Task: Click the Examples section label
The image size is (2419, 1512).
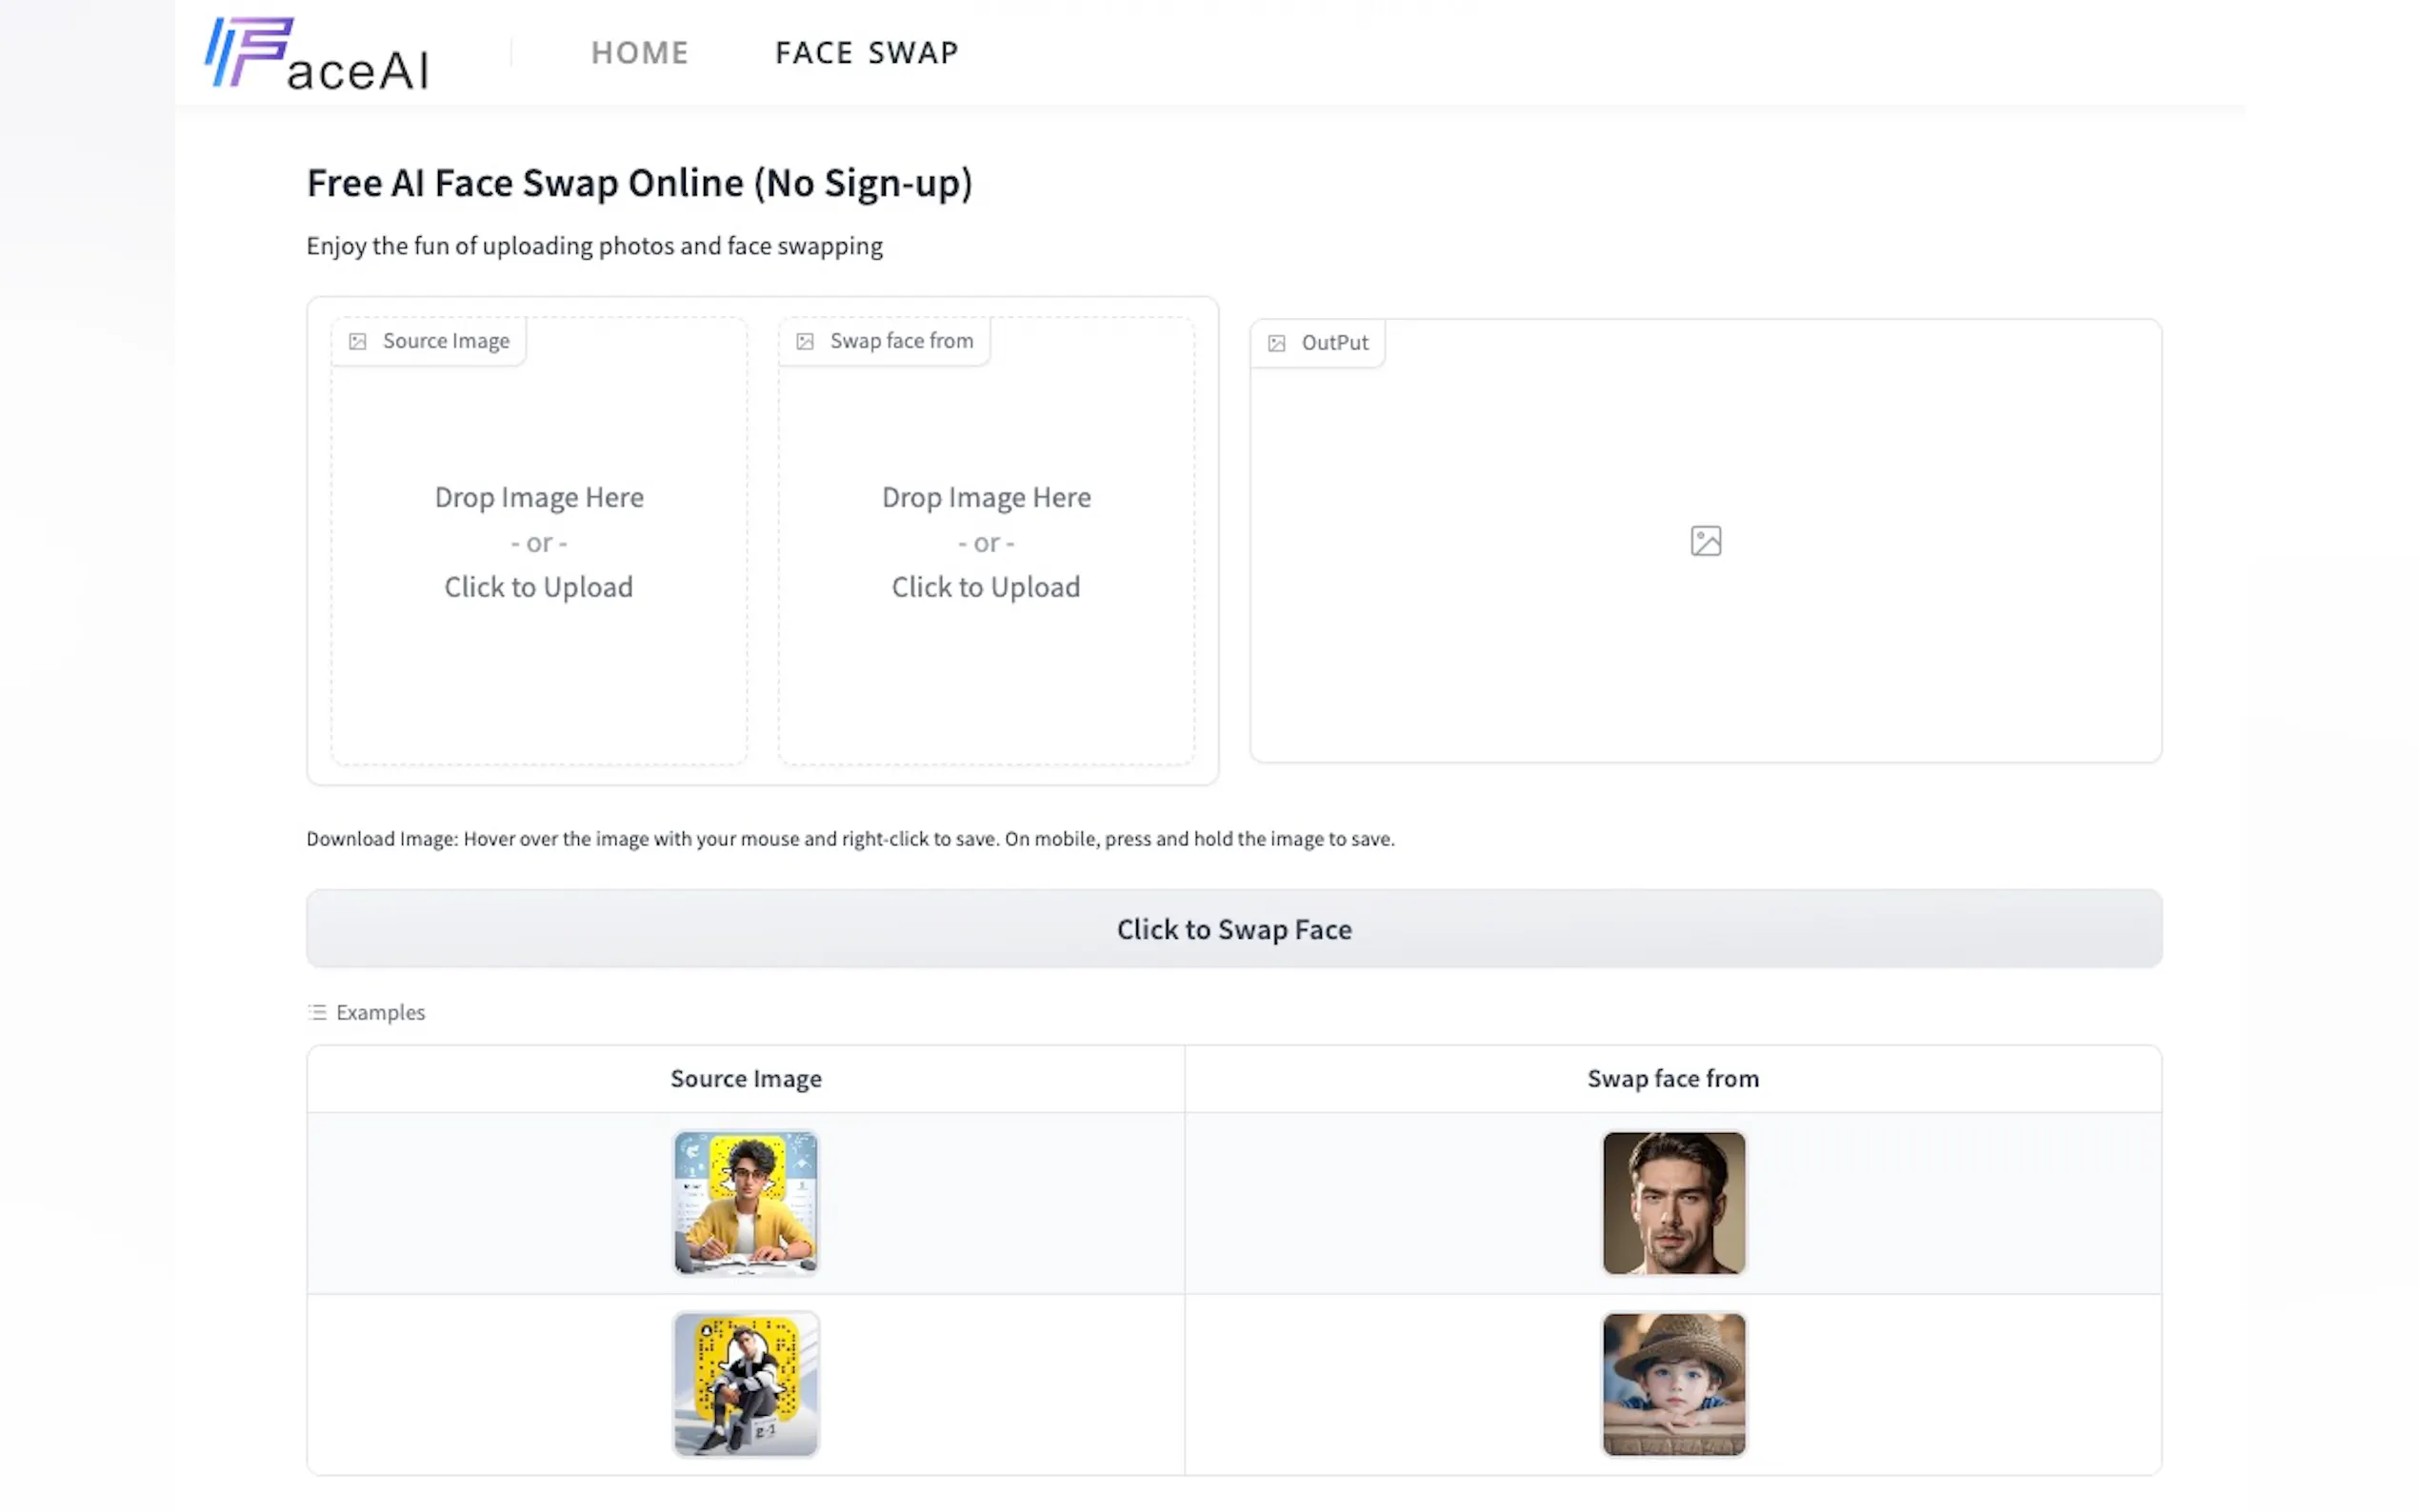Action: coord(380,1012)
